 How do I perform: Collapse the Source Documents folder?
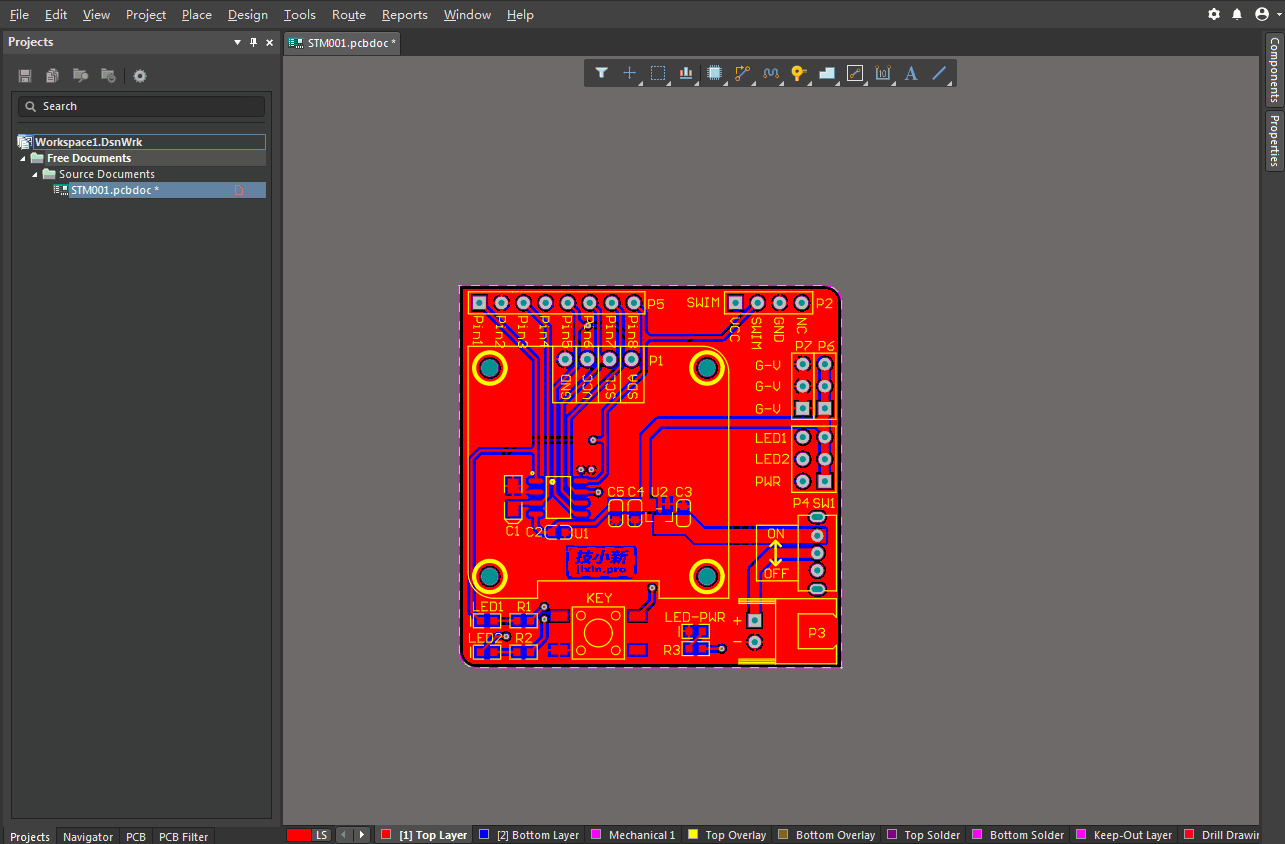point(35,174)
